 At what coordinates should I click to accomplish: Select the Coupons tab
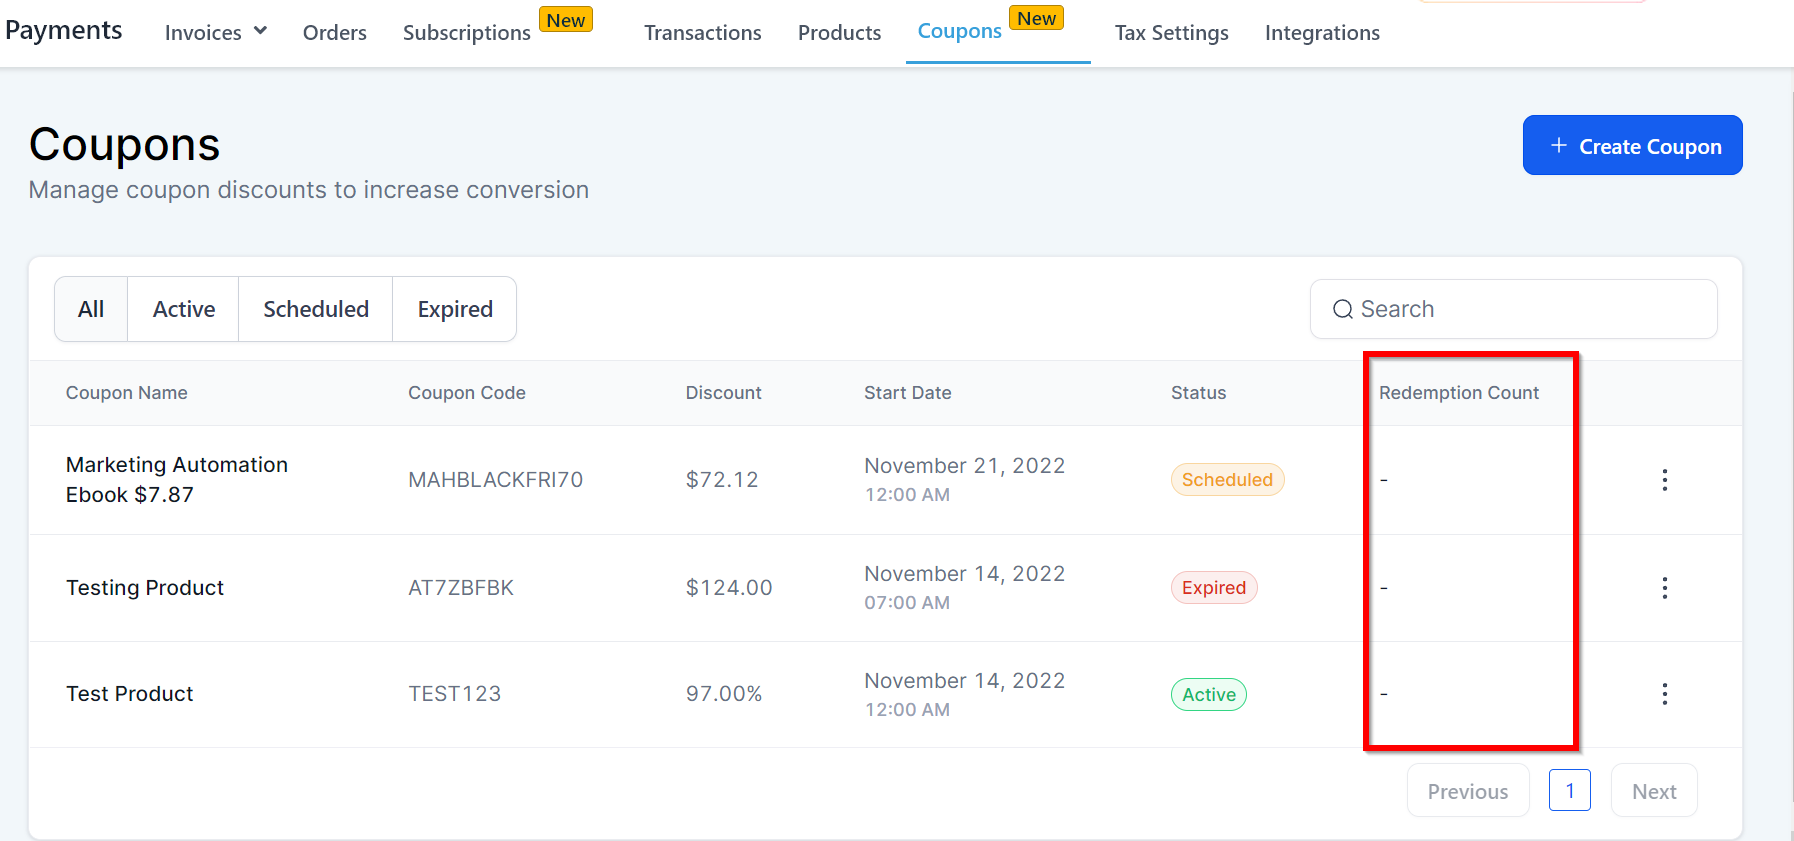click(x=960, y=31)
